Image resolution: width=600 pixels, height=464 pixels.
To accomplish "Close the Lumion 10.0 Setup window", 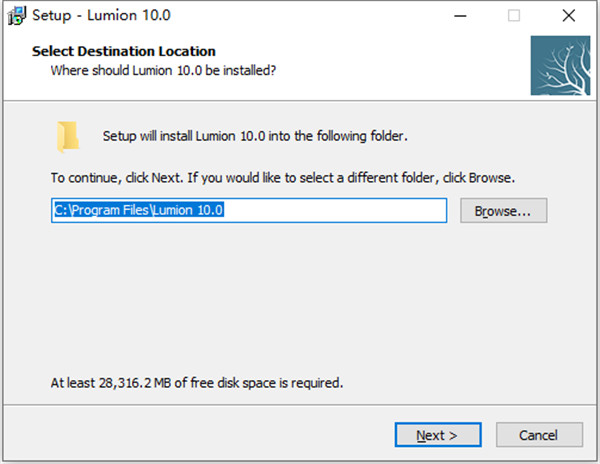I will tap(567, 16).
